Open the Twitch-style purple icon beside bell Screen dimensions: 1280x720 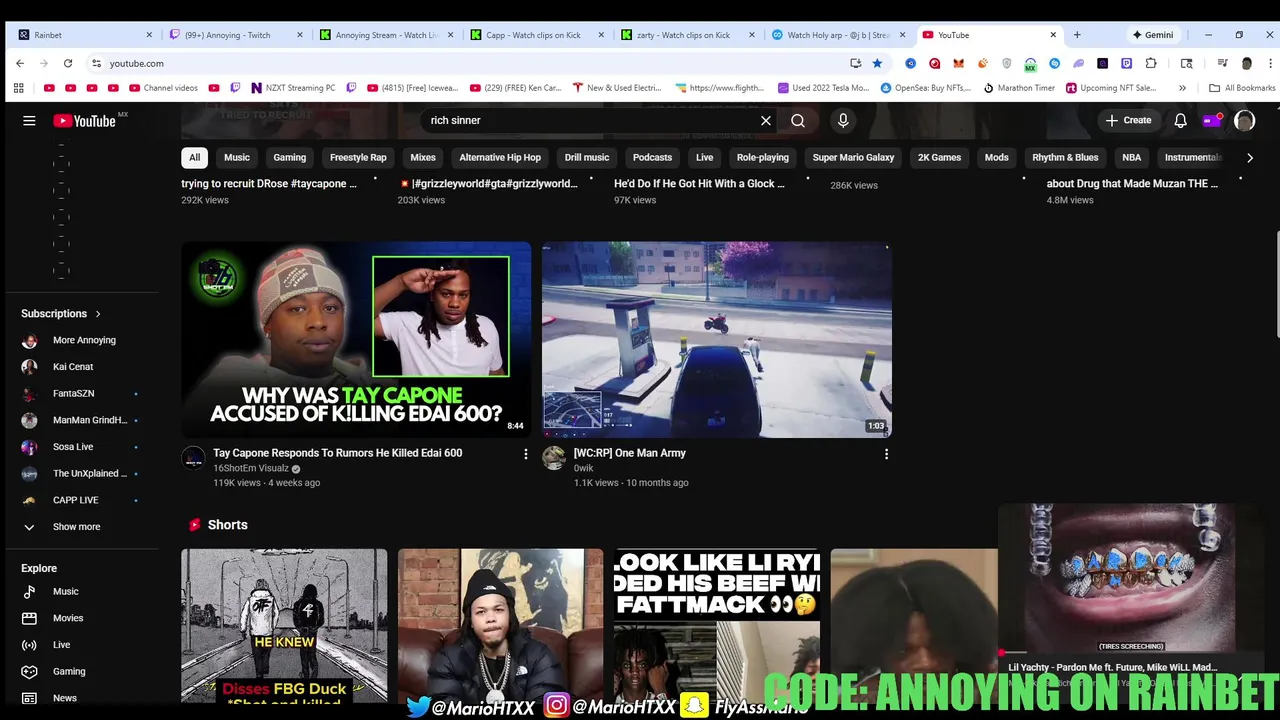[1212, 120]
